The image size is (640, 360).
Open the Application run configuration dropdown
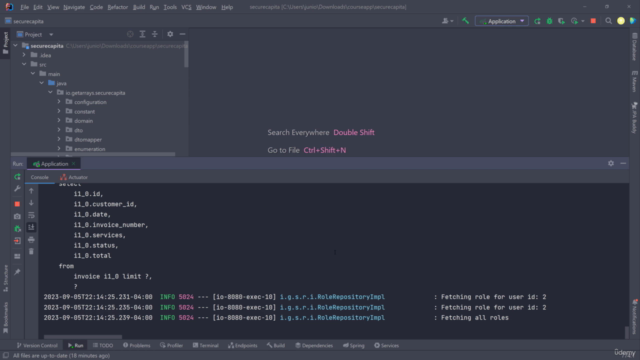point(502,21)
